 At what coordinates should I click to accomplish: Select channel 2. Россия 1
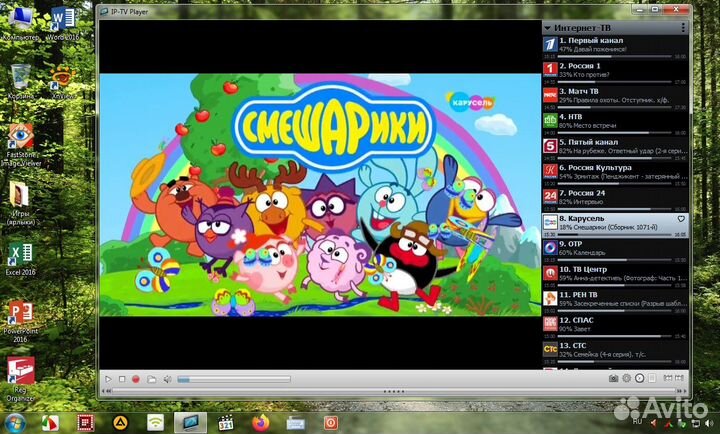[x=615, y=73]
